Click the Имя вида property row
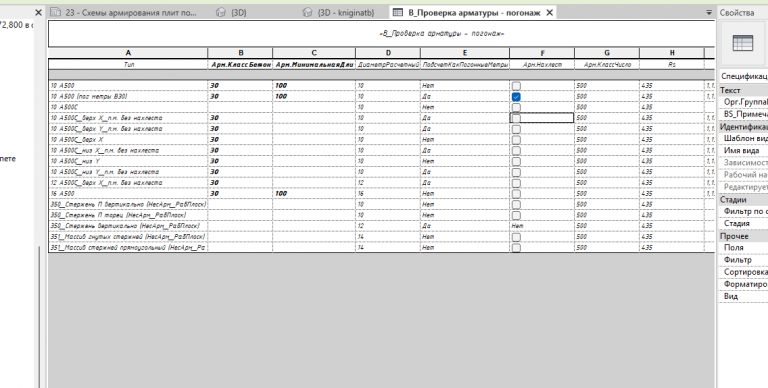This screenshot has width=768, height=388. click(x=743, y=151)
